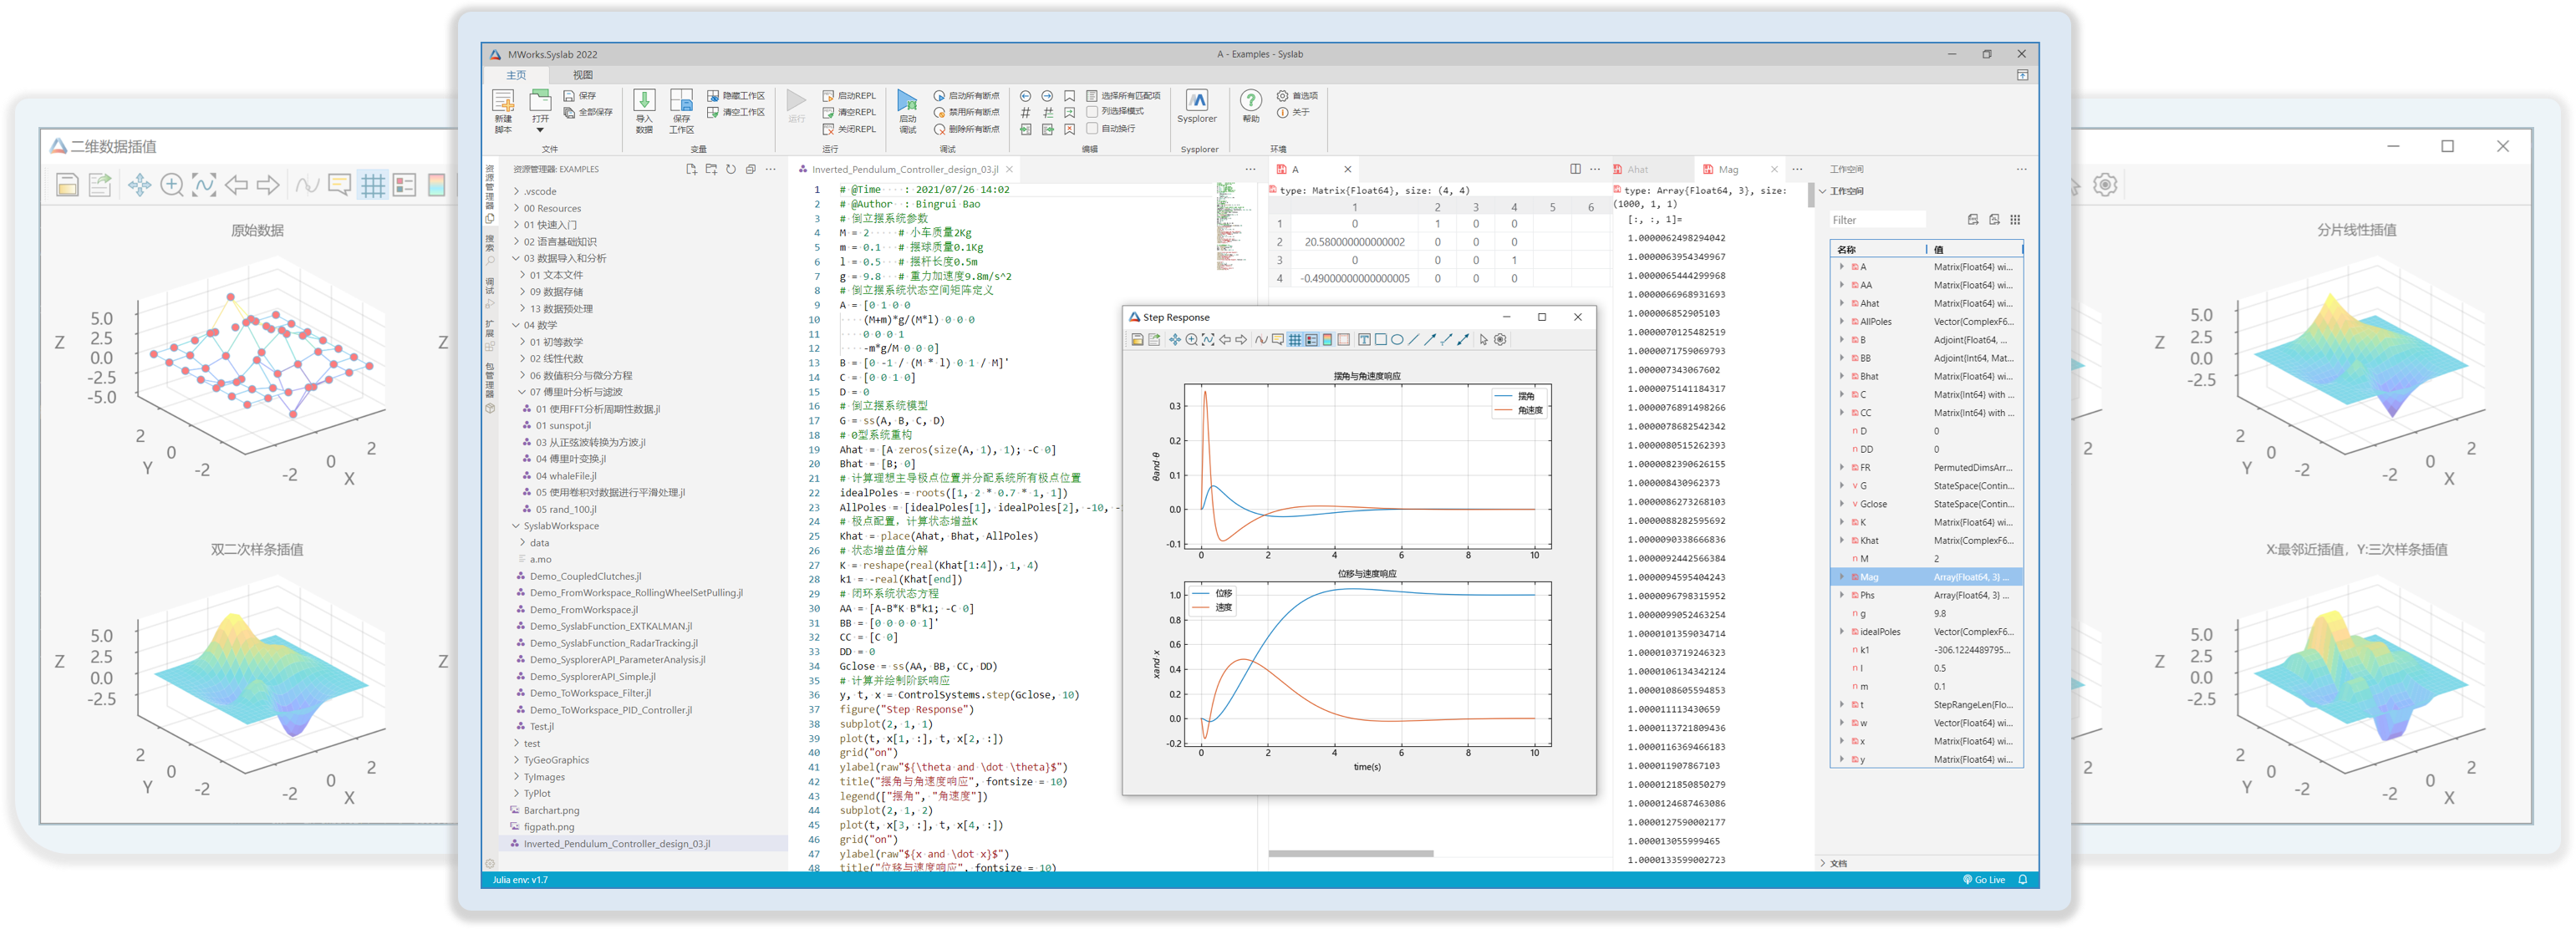Viewport: 2576px width, 929px height.
Task: Click 禁用所有断点 disable all breakpoints
Action: click(967, 112)
